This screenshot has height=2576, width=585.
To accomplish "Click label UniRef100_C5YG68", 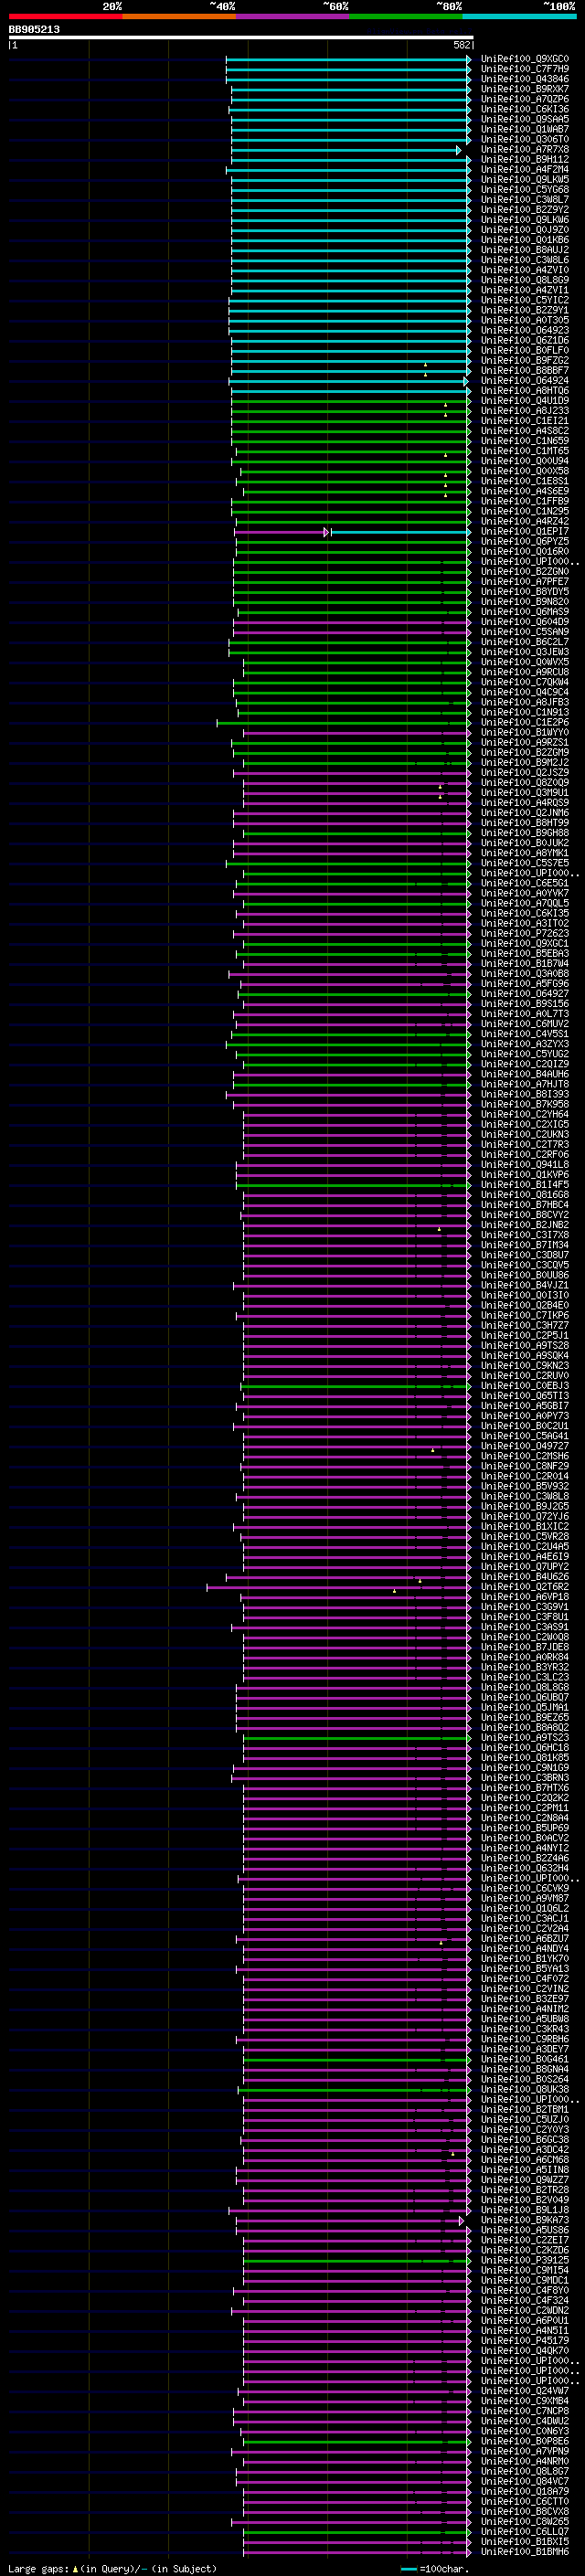I will coord(525,190).
